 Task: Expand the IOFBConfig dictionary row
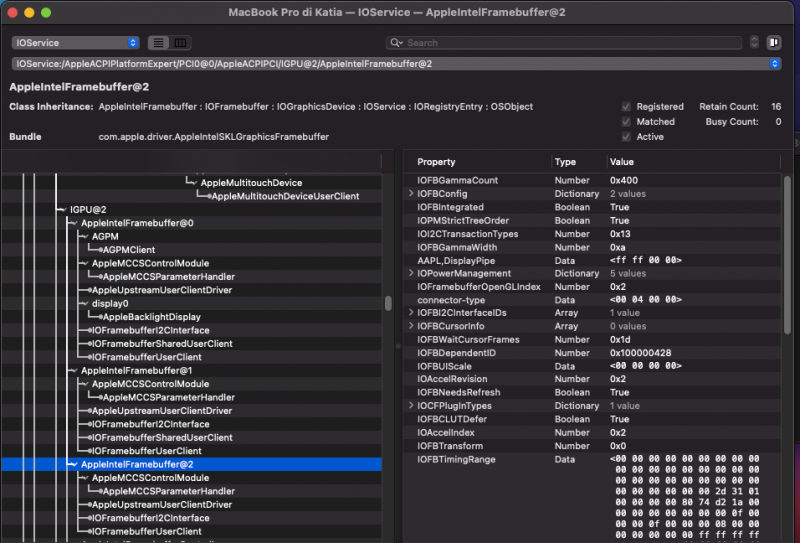point(411,193)
